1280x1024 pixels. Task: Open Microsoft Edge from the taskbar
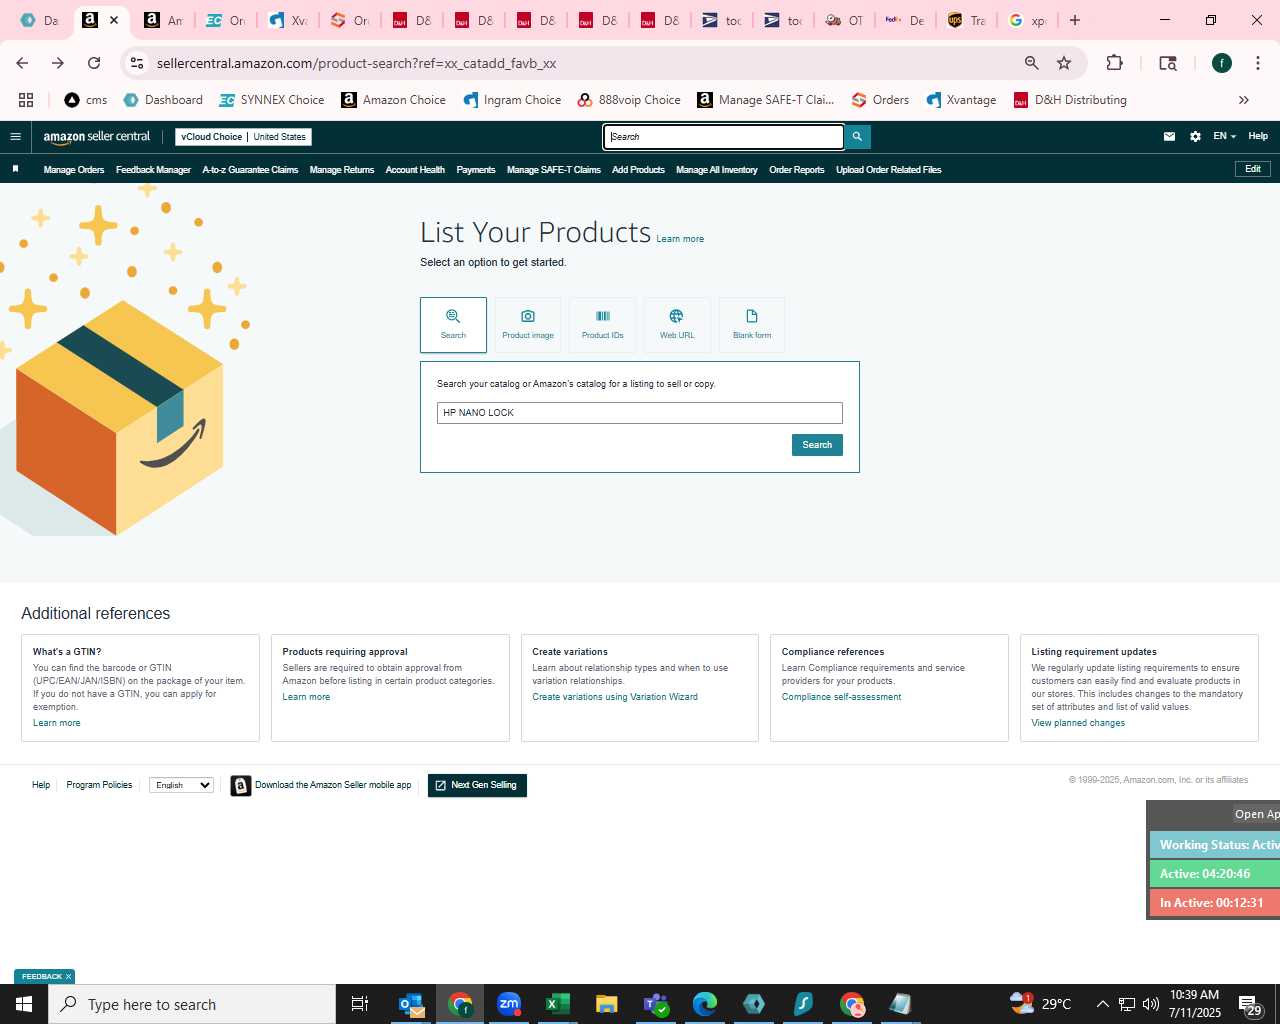point(704,1004)
